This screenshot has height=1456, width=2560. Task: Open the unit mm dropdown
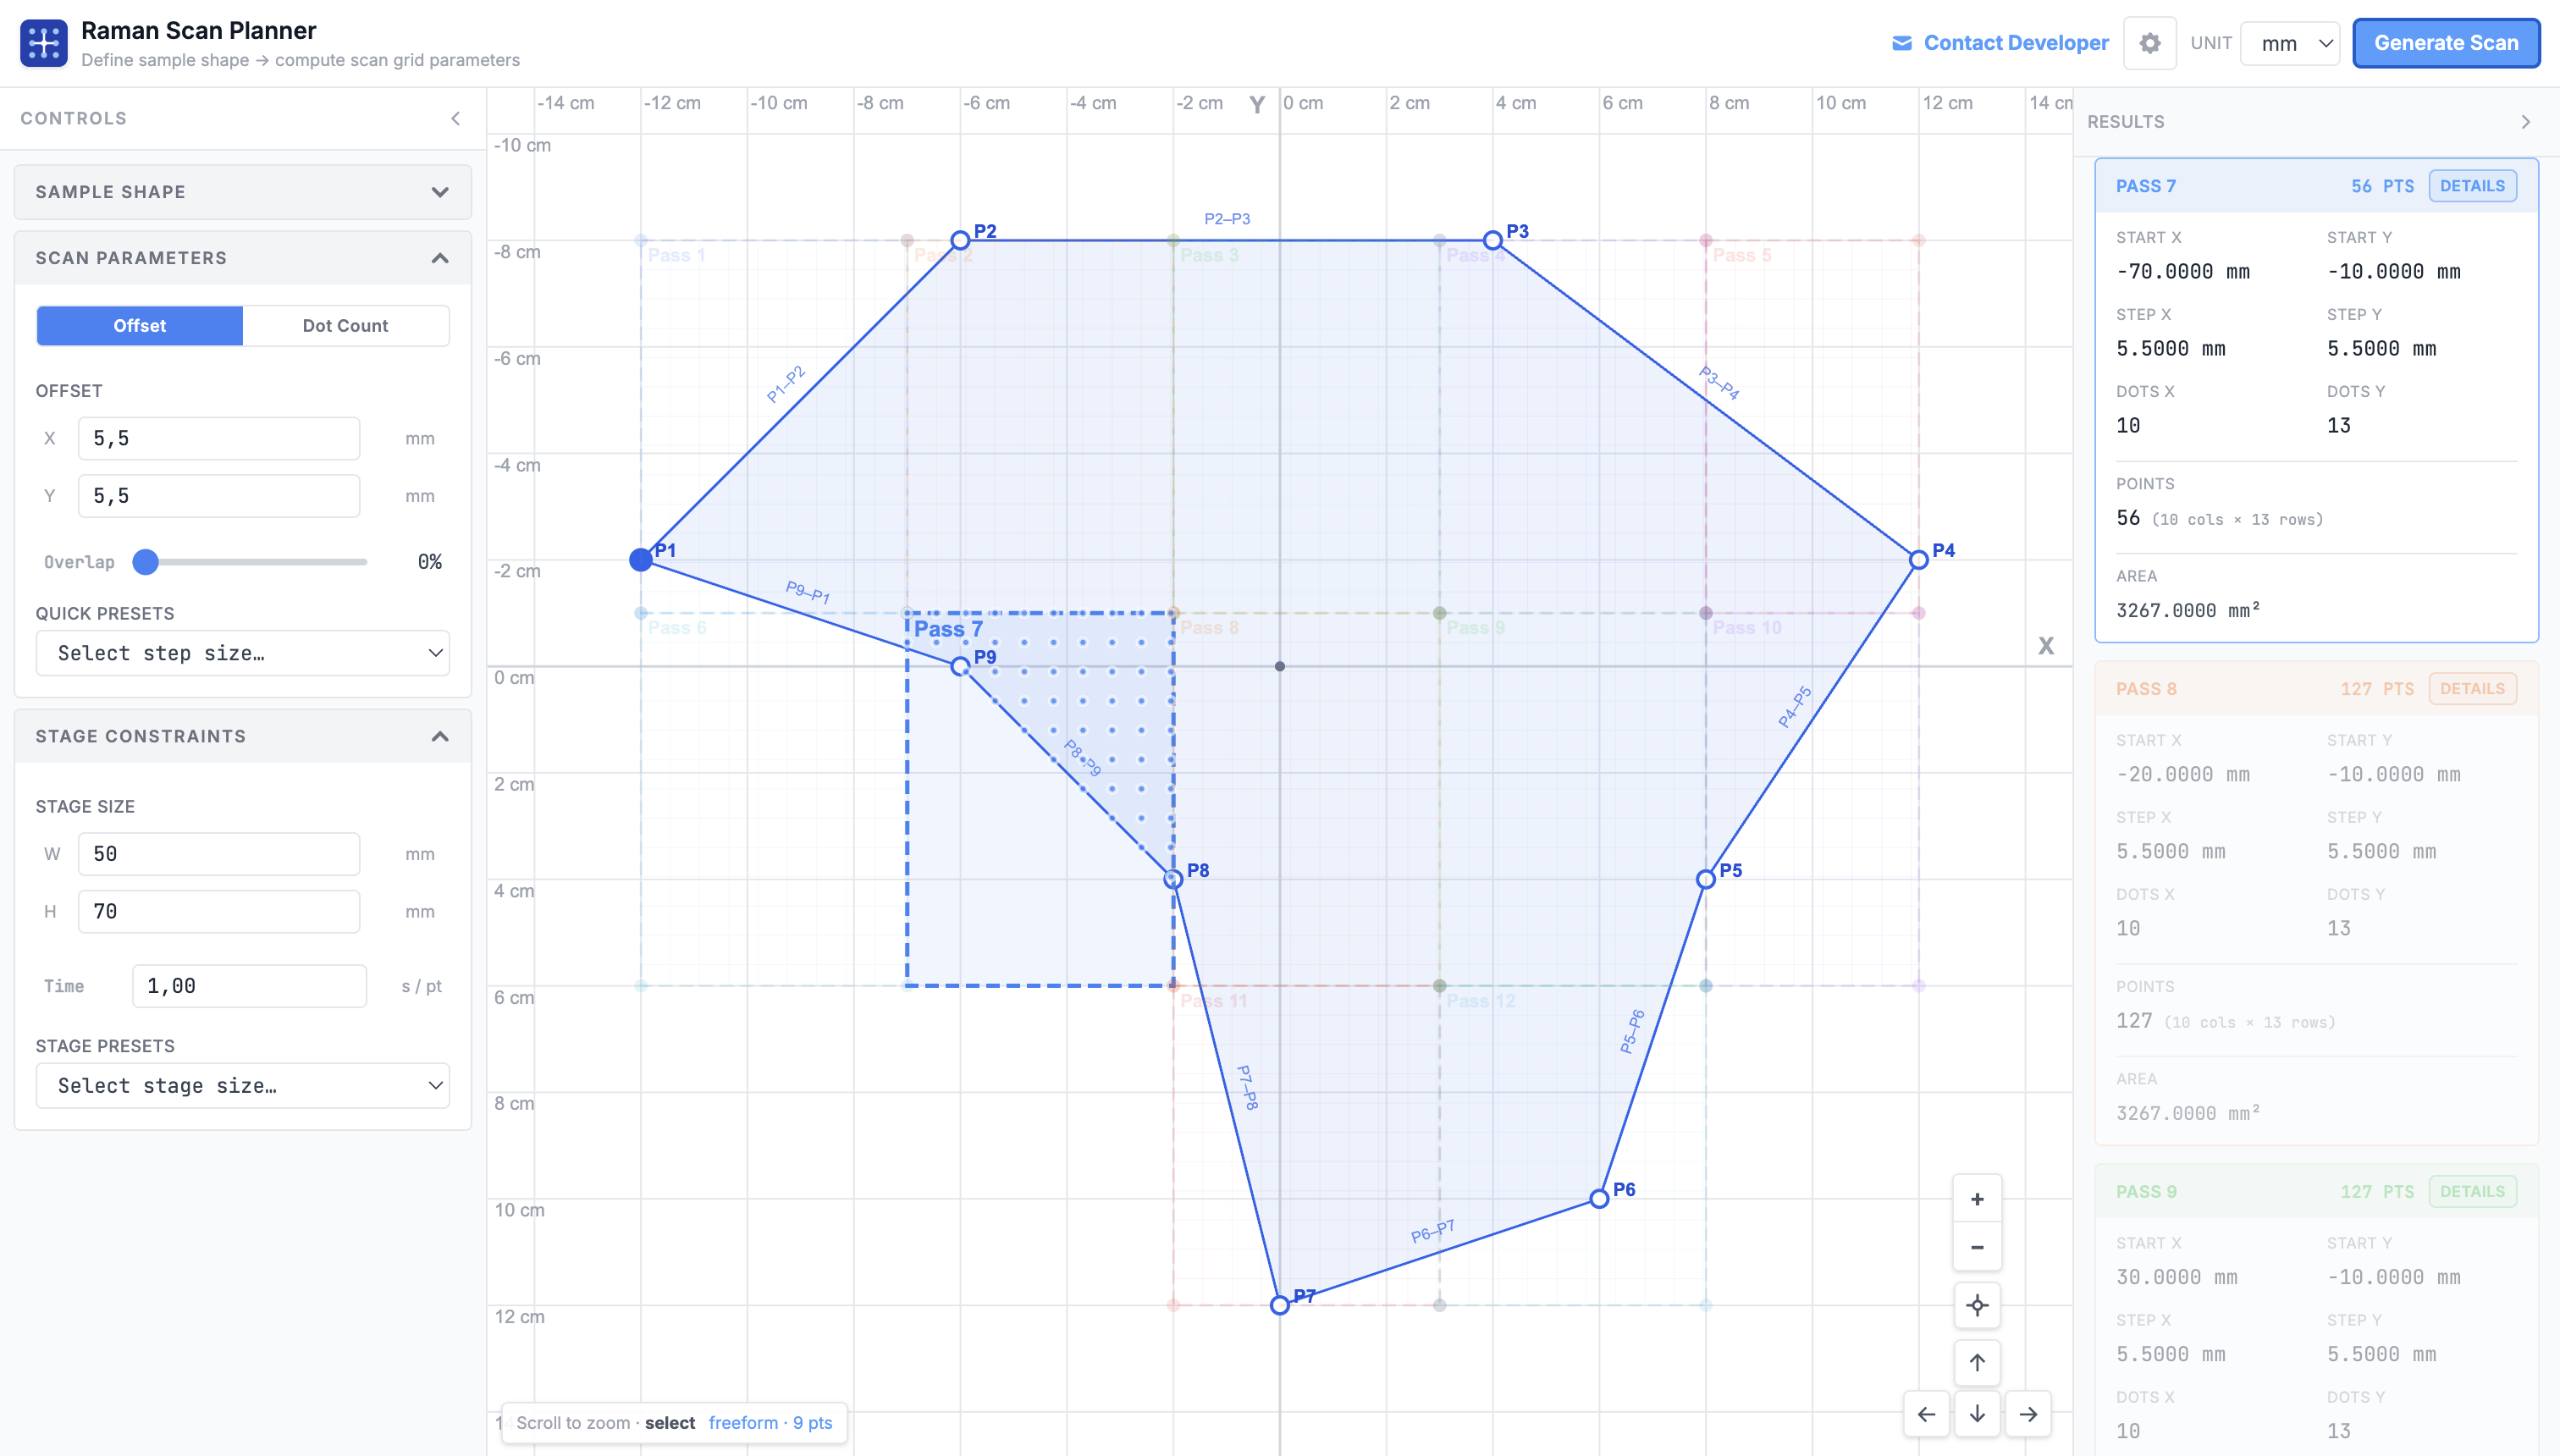(x=2289, y=43)
